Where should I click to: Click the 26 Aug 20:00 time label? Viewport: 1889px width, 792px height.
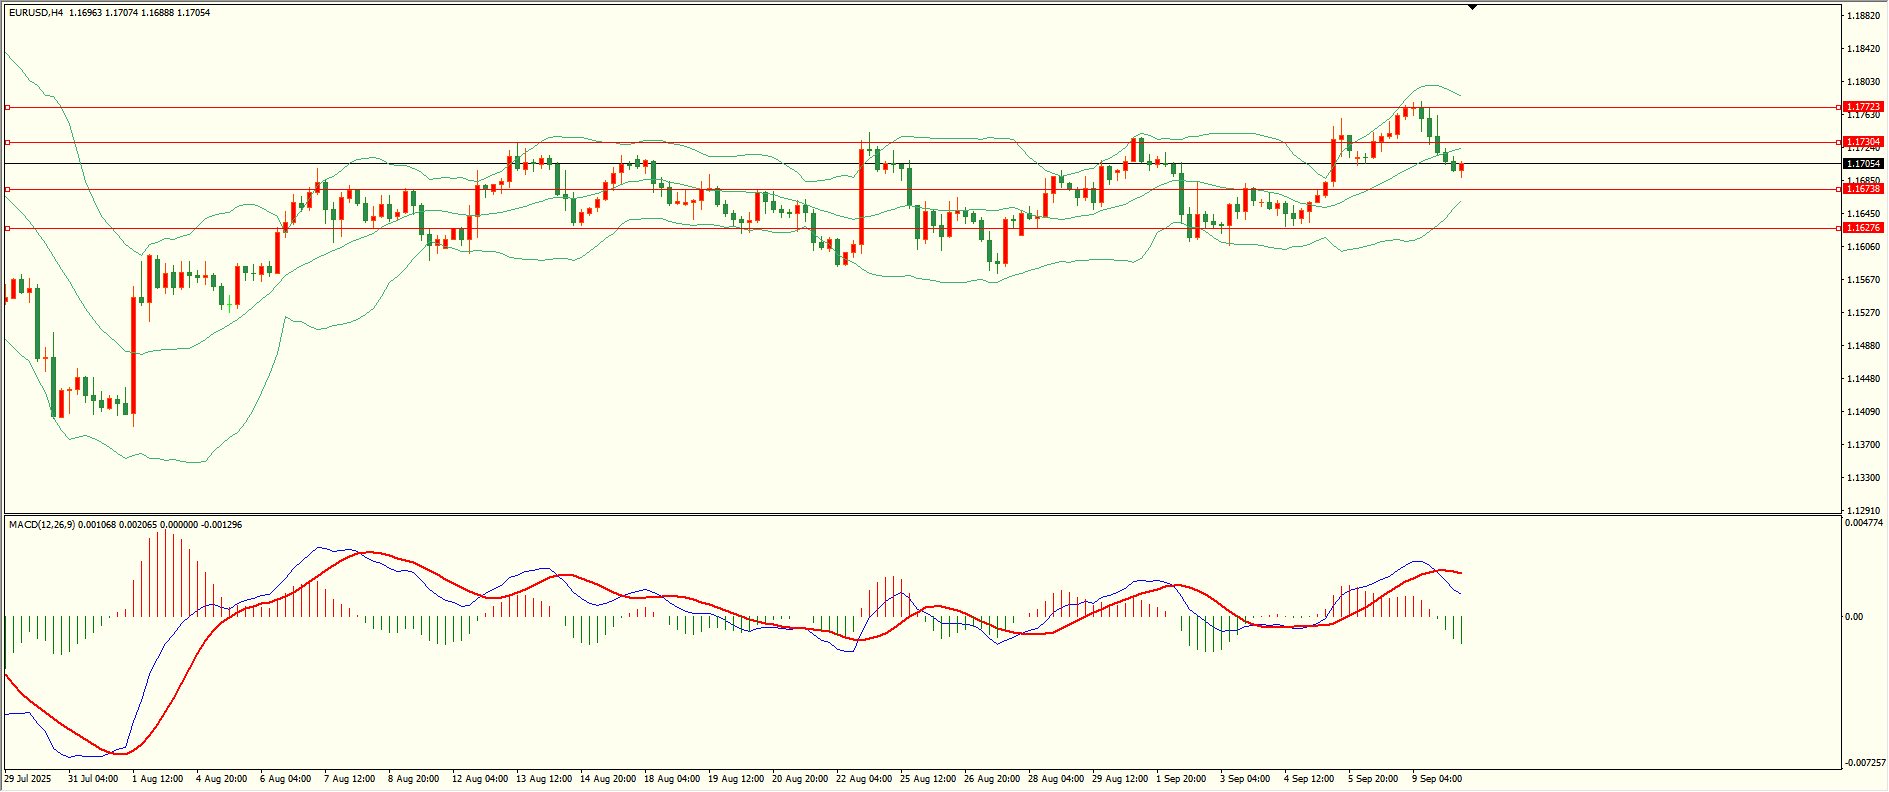pyautogui.click(x=992, y=779)
